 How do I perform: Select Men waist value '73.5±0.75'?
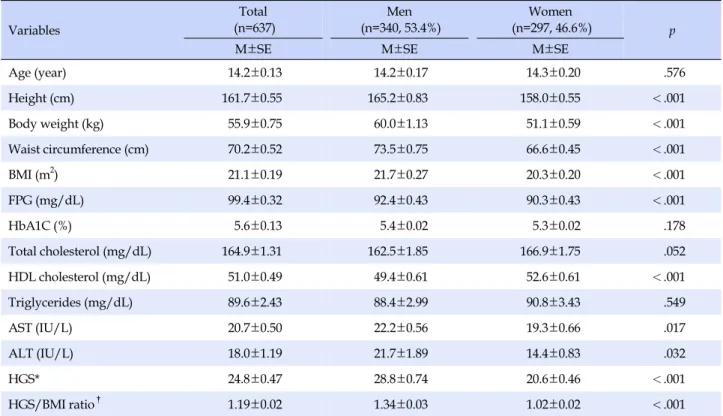point(401,149)
